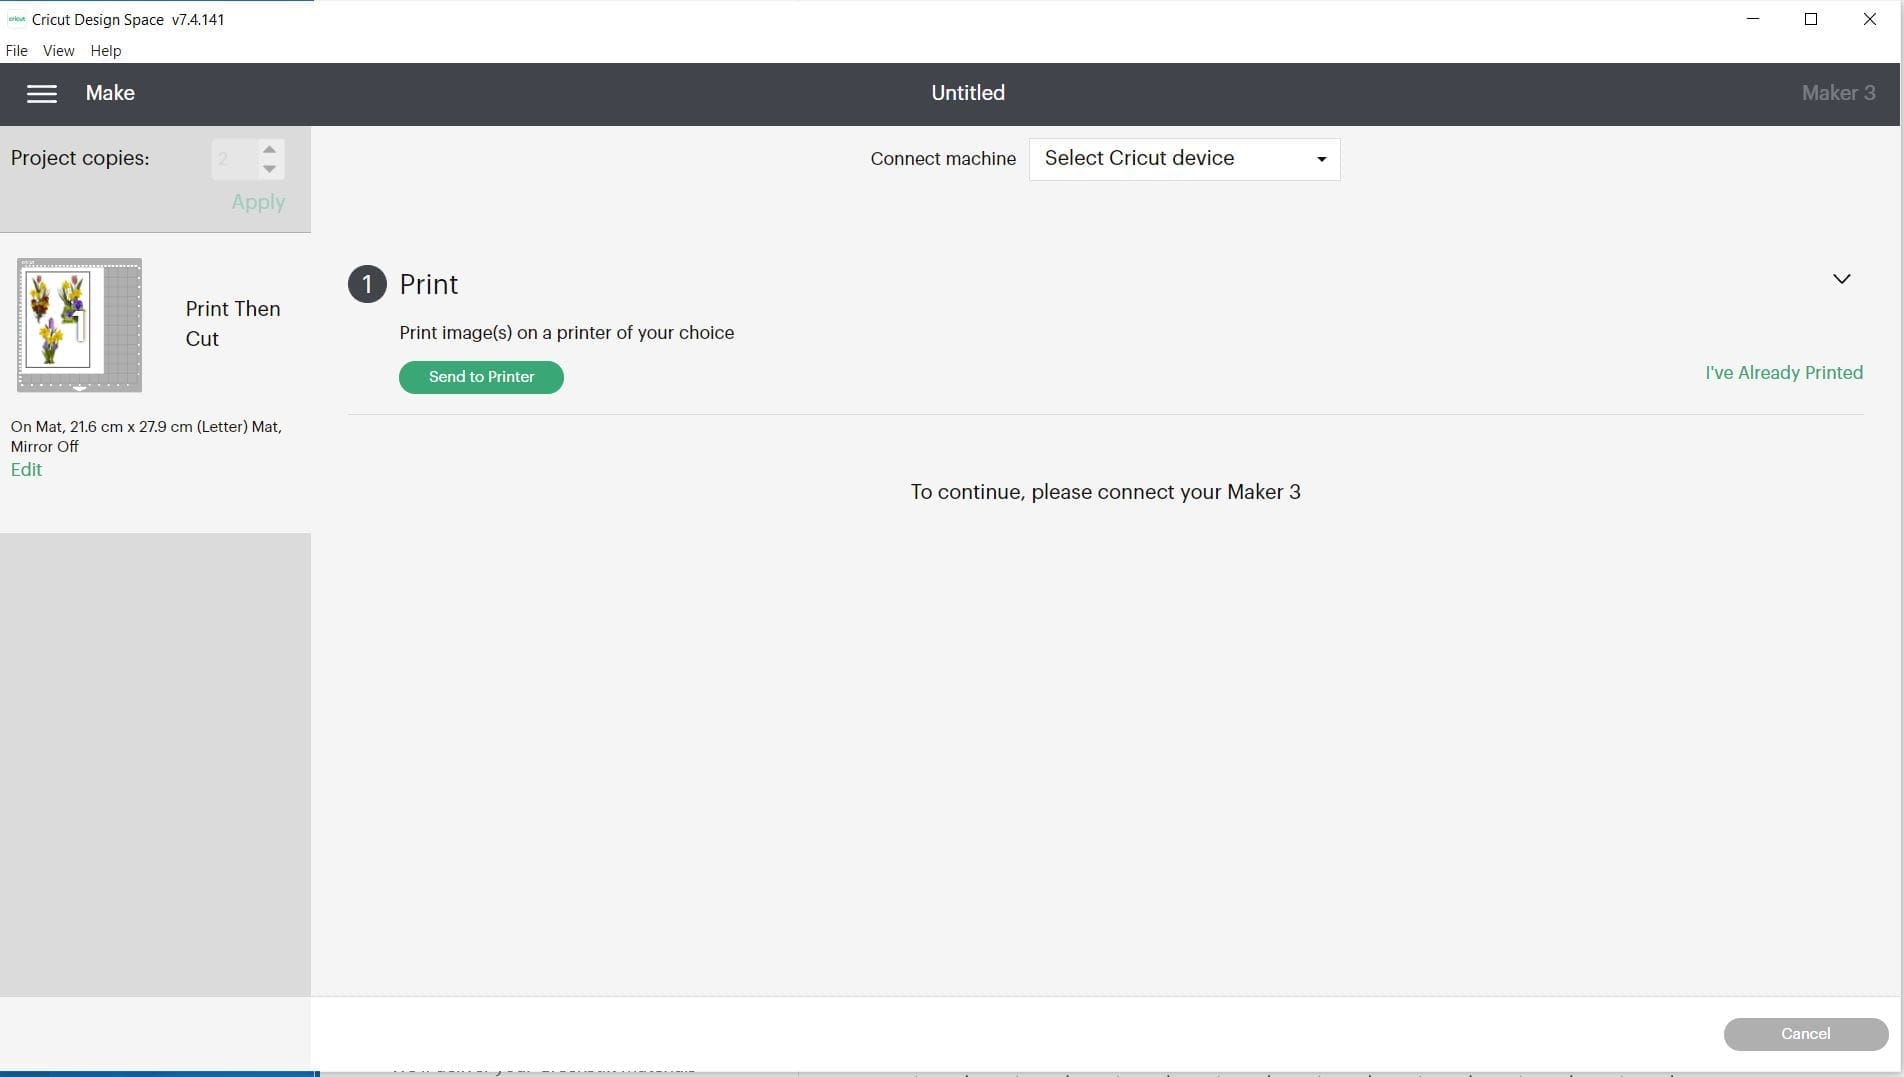The width and height of the screenshot is (1904, 1077).
Task: Maximize the Cricut Design Space window
Action: [x=1810, y=19]
